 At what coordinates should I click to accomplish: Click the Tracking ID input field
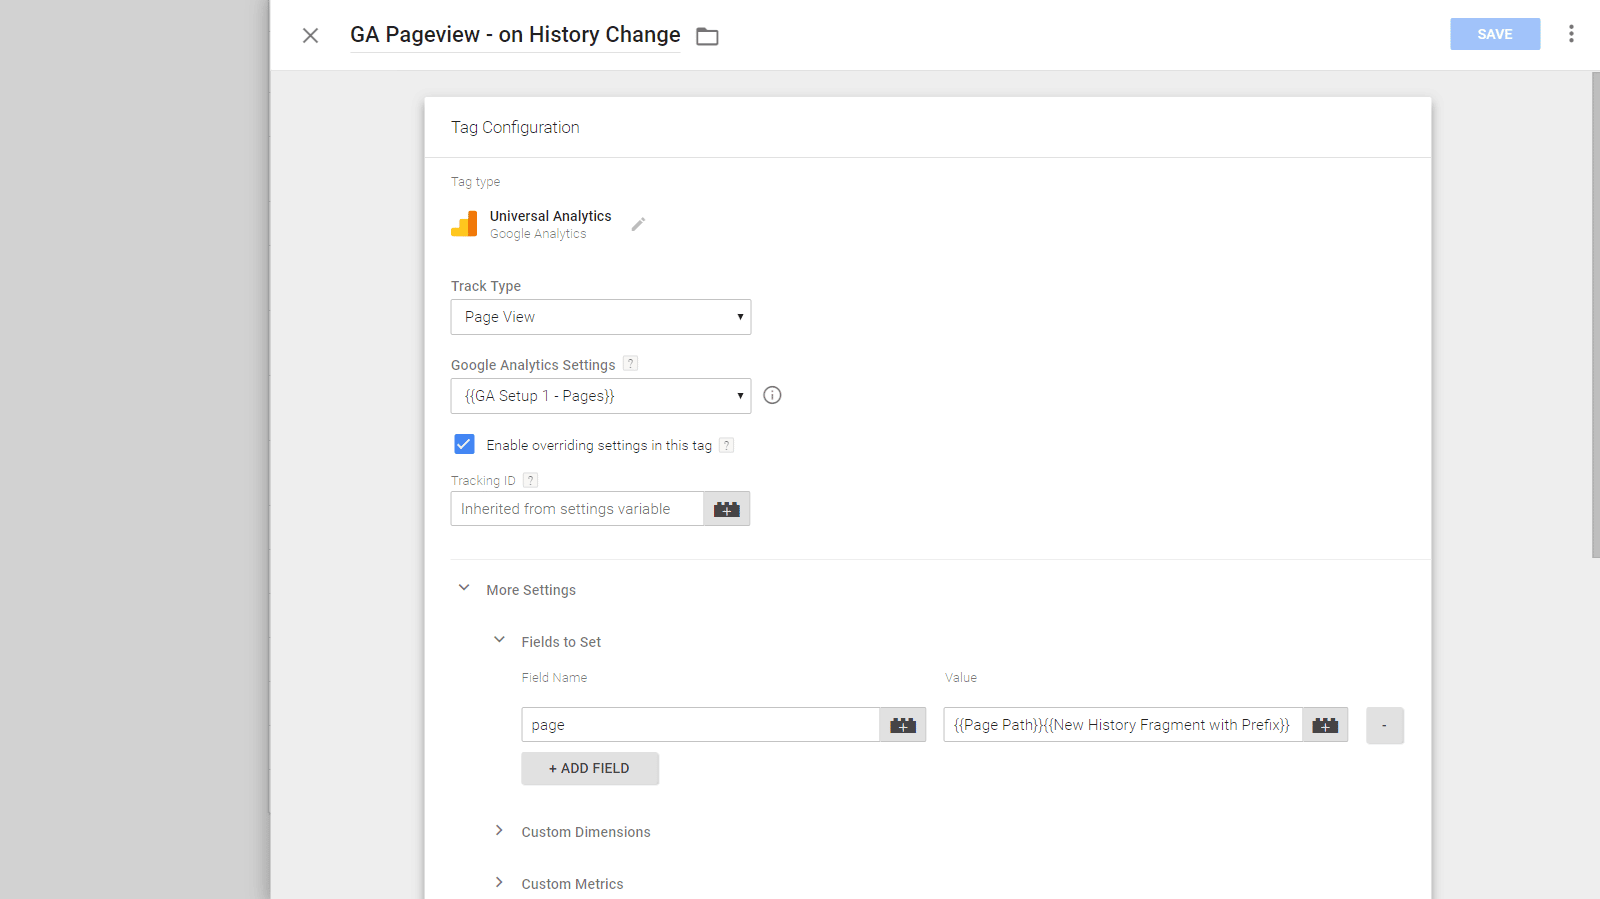pos(578,509)
